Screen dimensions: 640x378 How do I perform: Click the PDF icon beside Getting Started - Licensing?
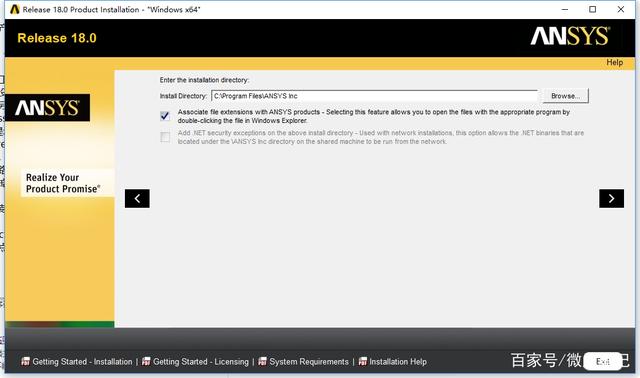[x=146, y=361]
